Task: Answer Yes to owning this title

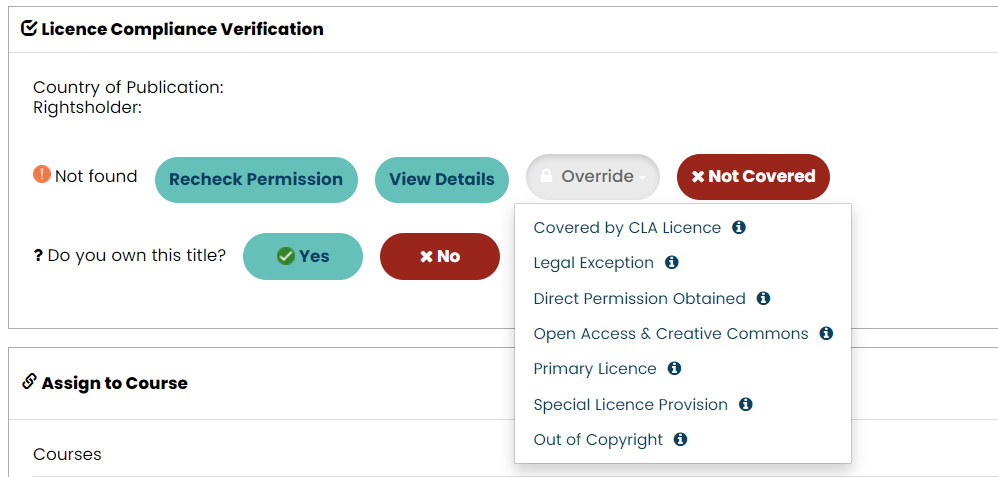Action: (x=303, y=256)
